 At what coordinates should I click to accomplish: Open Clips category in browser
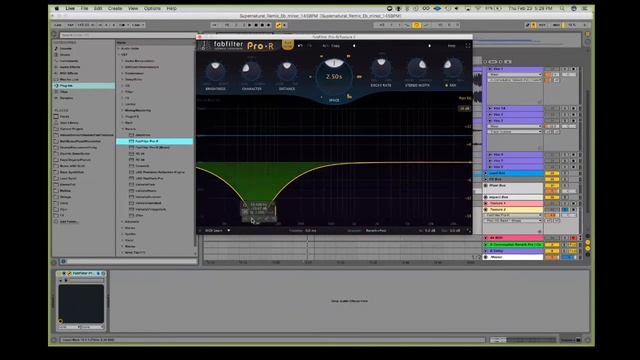(64, 92)
